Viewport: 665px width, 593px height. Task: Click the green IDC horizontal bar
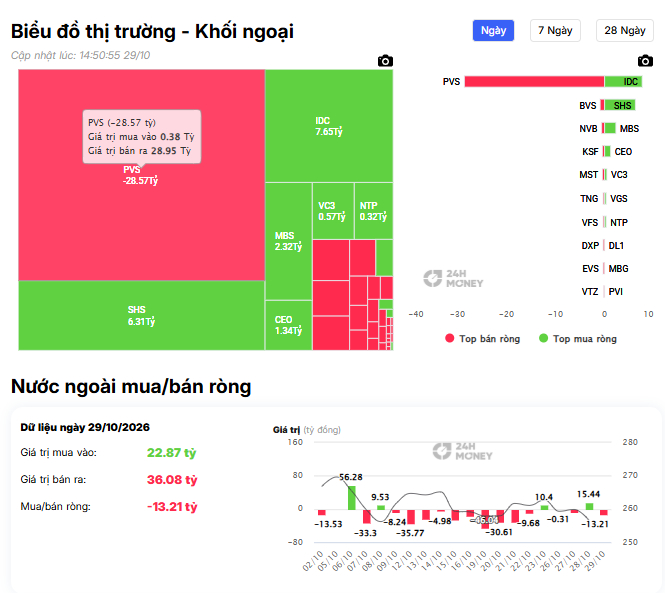coord(623,81)
